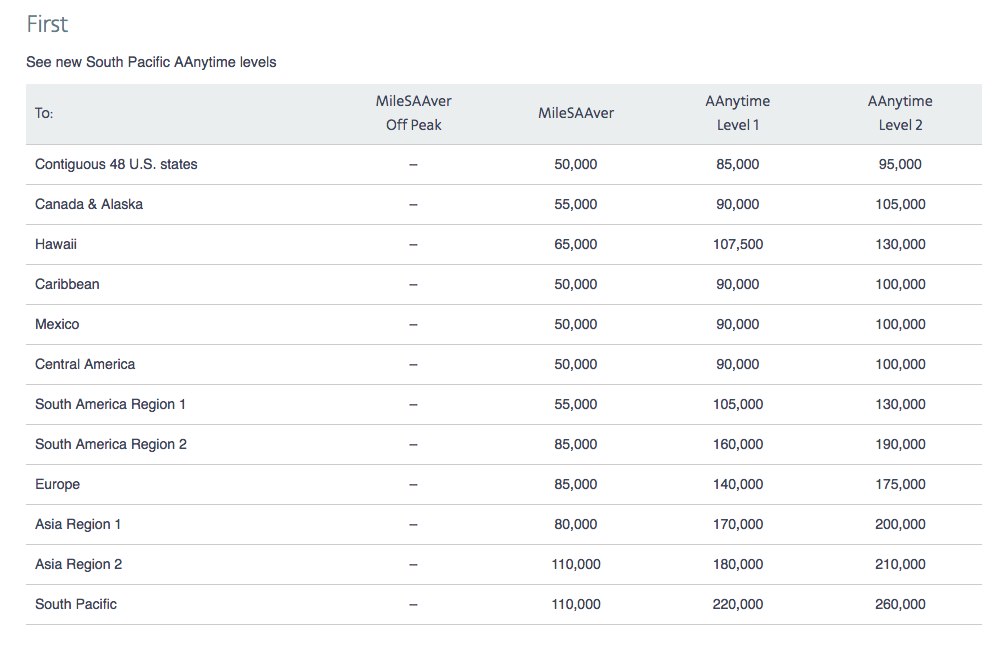Click Central America's 100,000 Level 2 value
This screenshot has height=655, width=1006.
pyautogui.click(x=900, y=364)
